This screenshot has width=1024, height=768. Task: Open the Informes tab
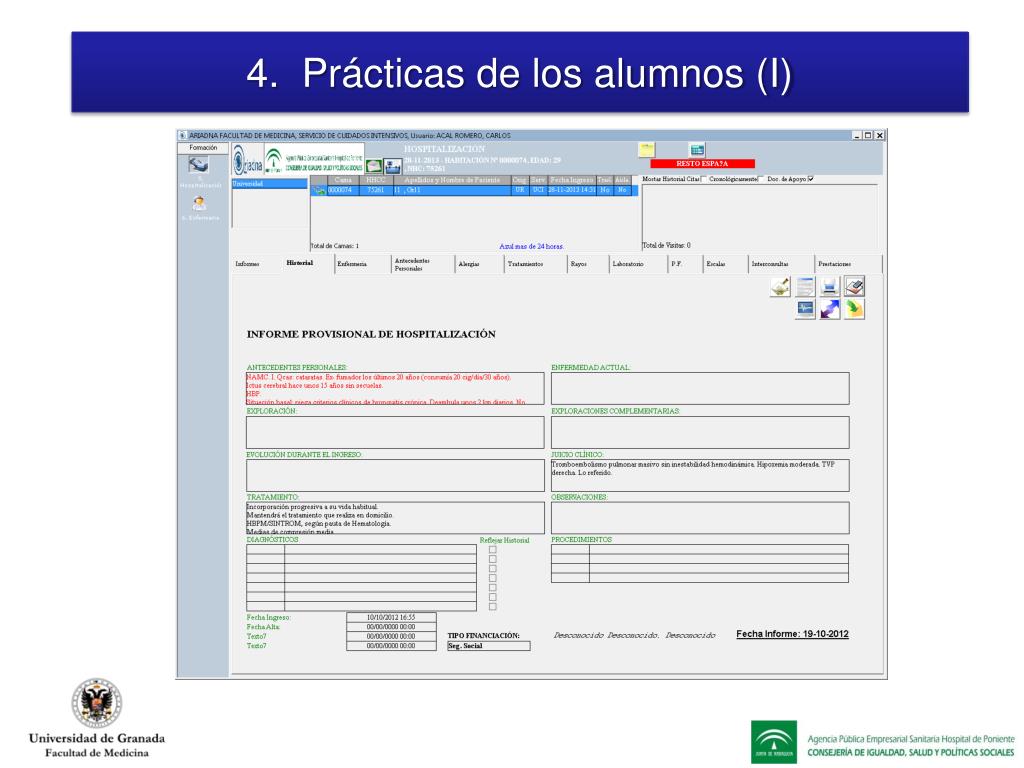pyautogui.click(x=248, y=264)
